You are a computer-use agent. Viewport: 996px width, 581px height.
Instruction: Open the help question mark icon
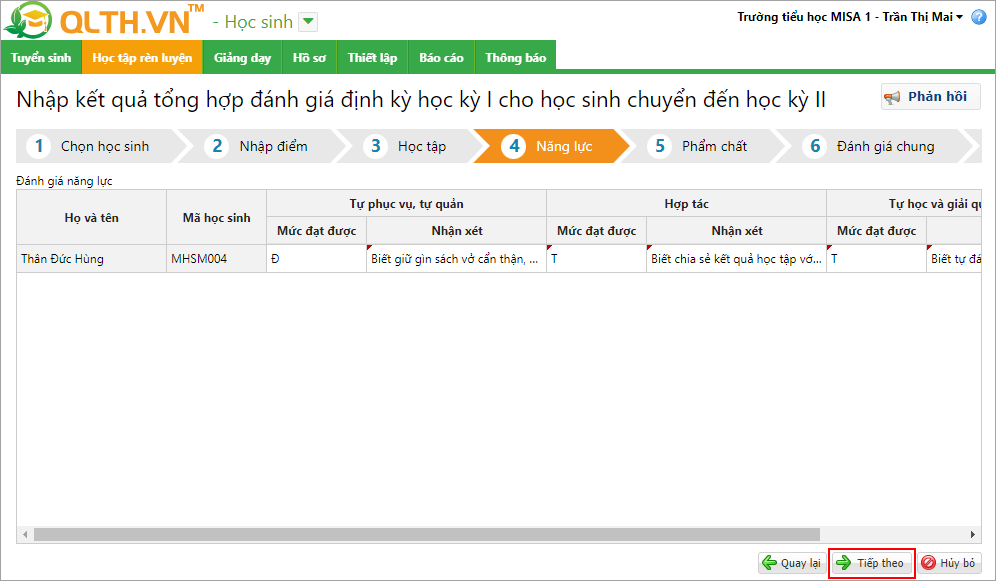979,17
